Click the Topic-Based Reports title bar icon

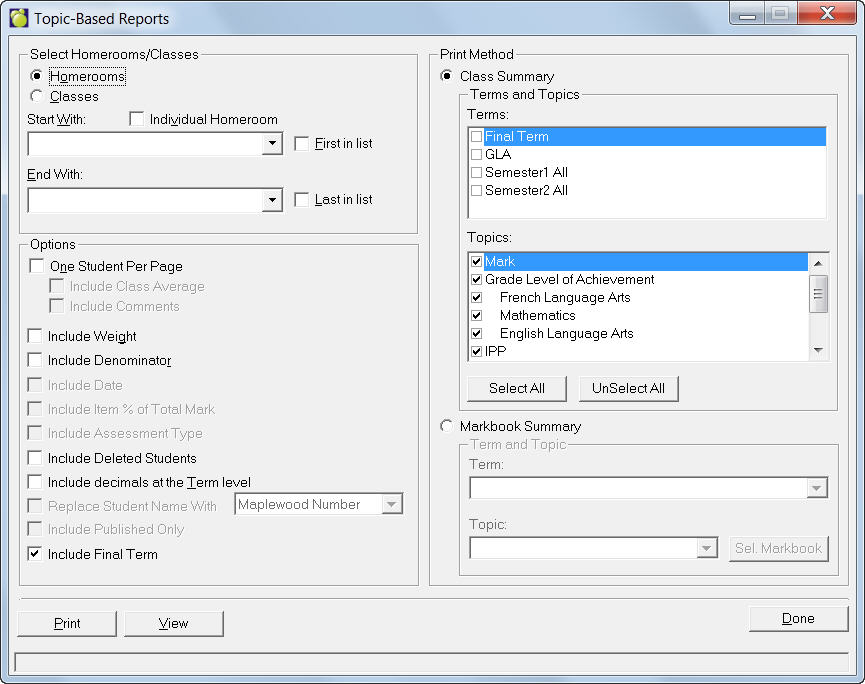click(x=18, y=18)
